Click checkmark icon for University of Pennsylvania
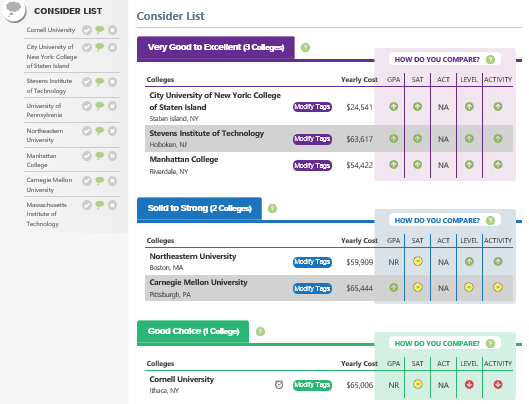The height and width of the screenshot is (404, 529). coord(87,106)
